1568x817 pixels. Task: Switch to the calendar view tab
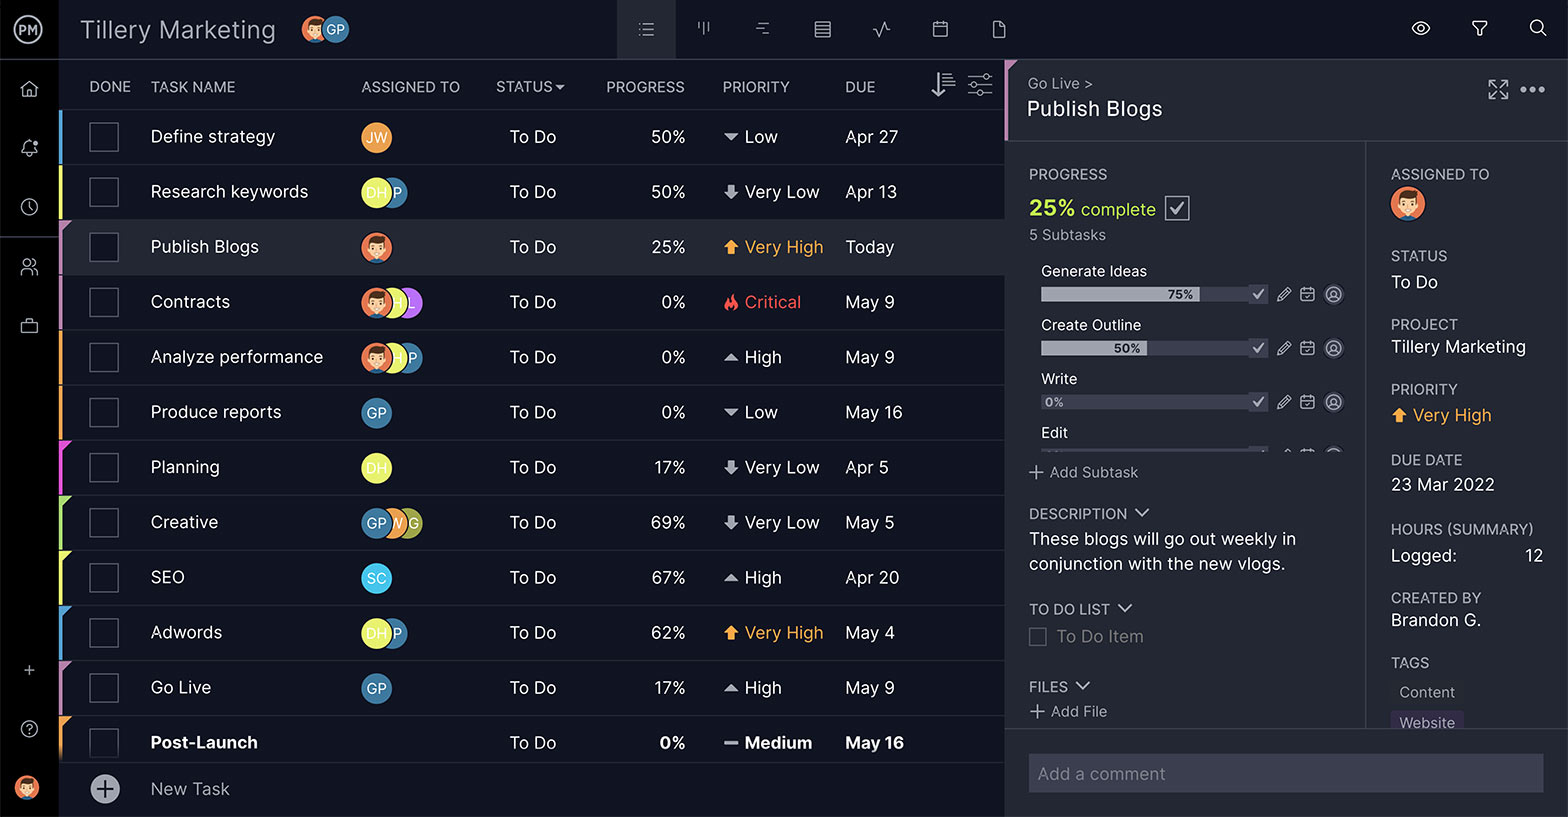click(x=940, y=30)
